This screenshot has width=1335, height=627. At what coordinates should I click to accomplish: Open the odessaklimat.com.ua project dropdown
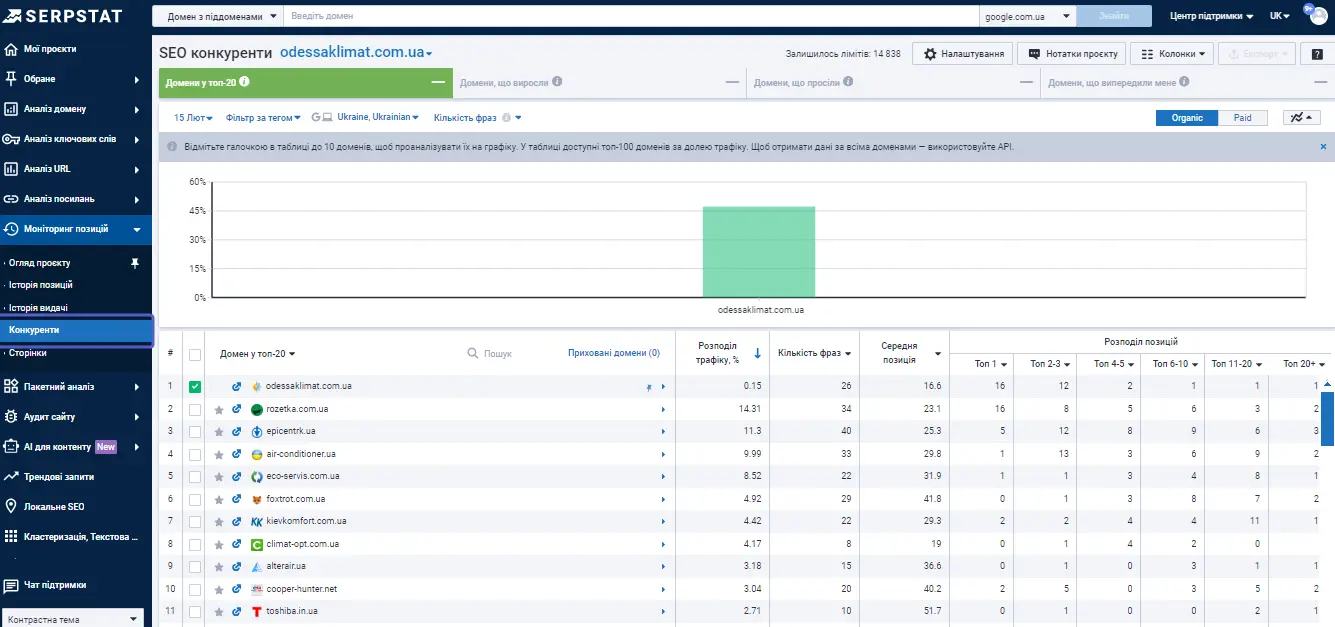click(x=356, y=52)
